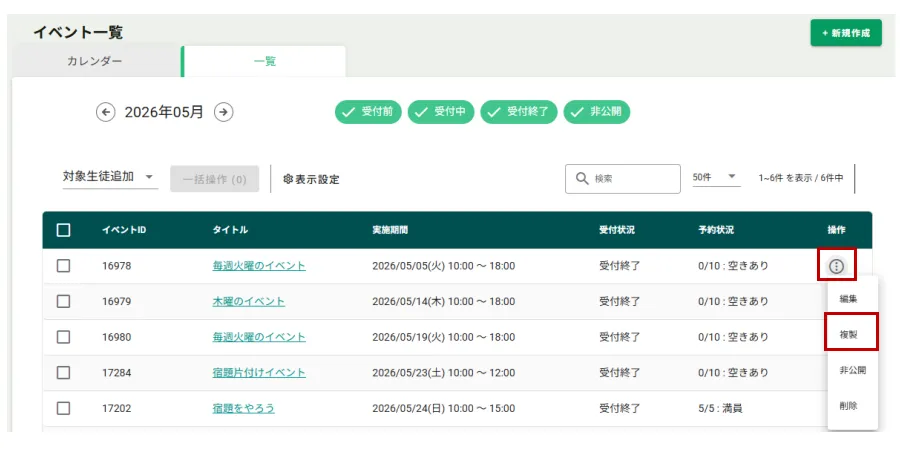
Task: Click the 2026年05月 month label
Action: point(164,112)
